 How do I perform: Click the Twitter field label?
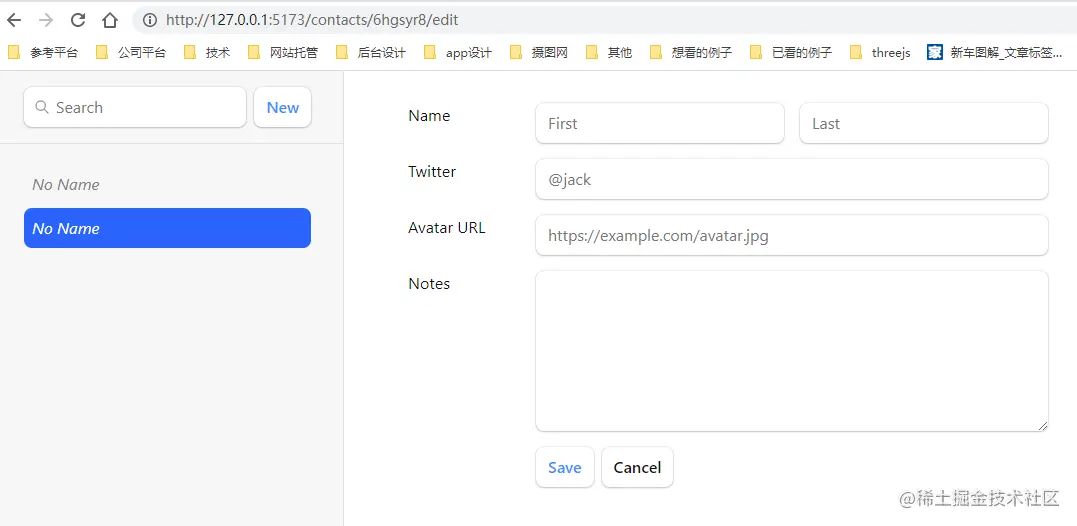pyautogui.click(x=432, y=172)
